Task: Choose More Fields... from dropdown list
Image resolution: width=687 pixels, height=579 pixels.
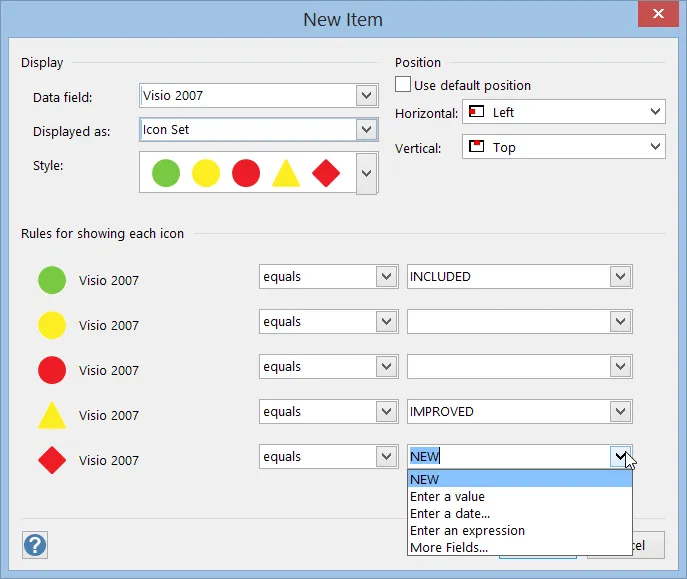Action: 520,547
